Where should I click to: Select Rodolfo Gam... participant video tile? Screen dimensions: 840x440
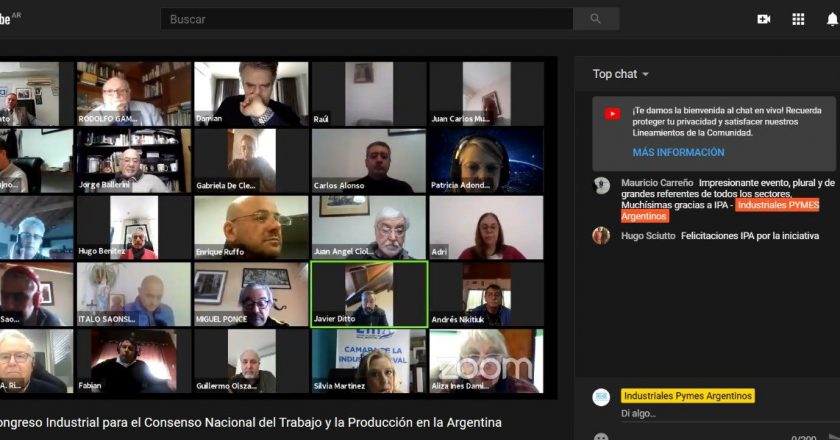click(134, 94)
